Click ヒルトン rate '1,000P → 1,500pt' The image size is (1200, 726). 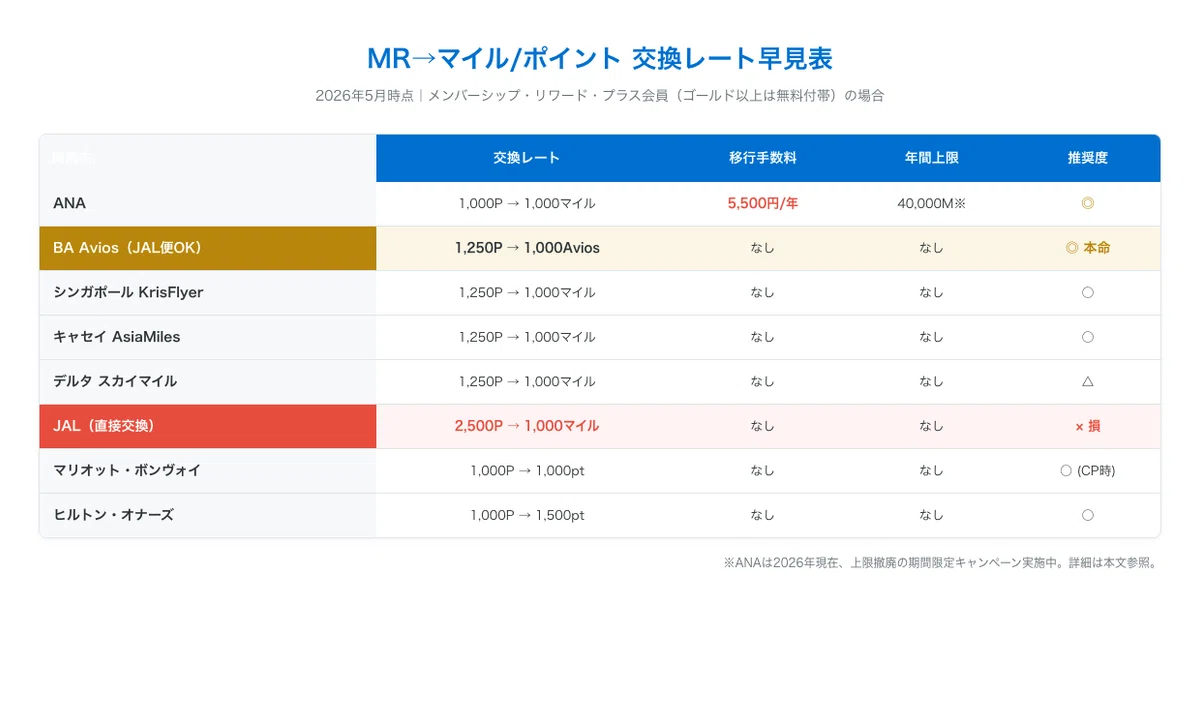click(x=527, y=515)
